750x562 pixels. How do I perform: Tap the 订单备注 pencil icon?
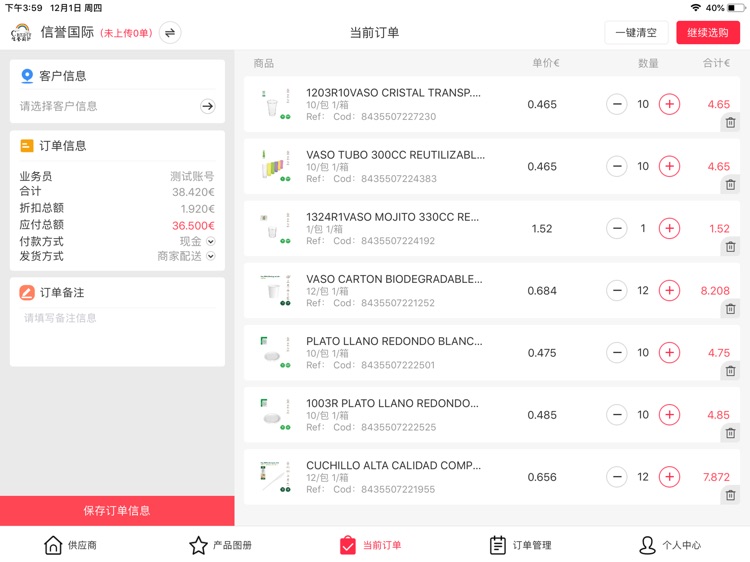coord(27,293)
